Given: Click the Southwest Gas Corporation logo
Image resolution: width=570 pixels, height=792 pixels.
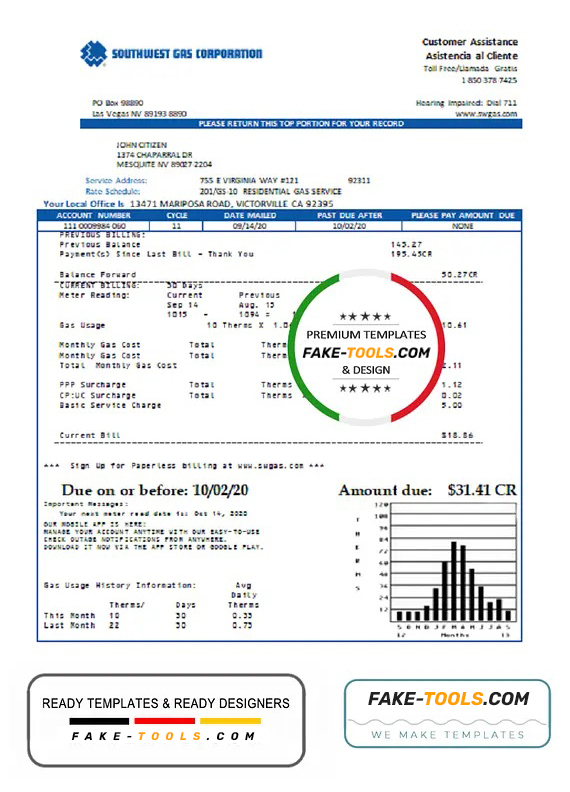Looking at the screenshot, I should [x=171, y=54].
